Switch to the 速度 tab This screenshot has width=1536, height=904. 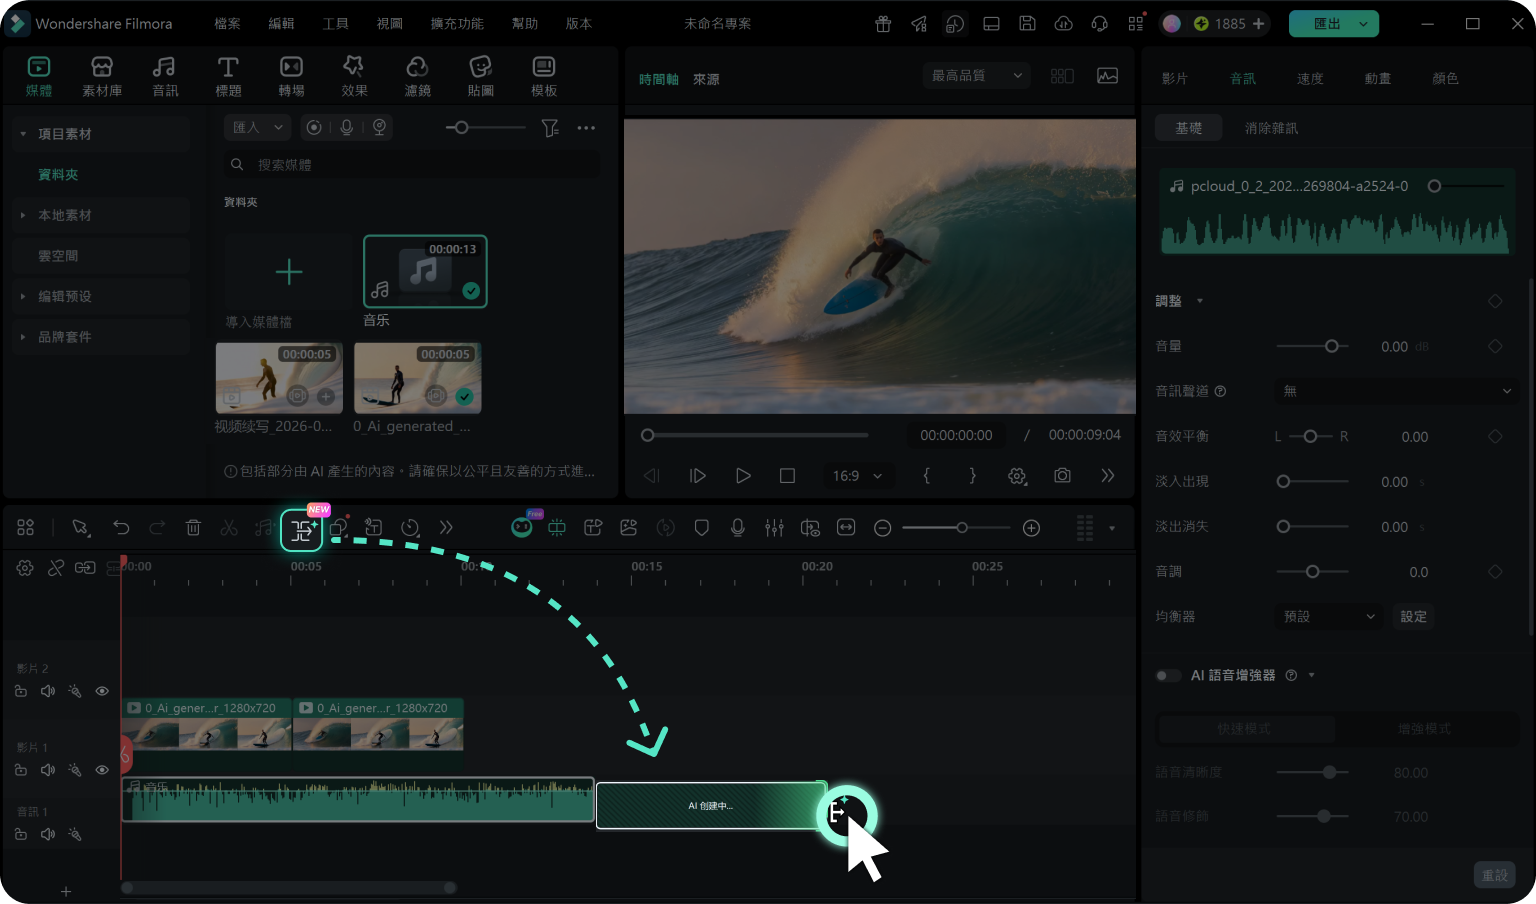[x=1310, y=78]
